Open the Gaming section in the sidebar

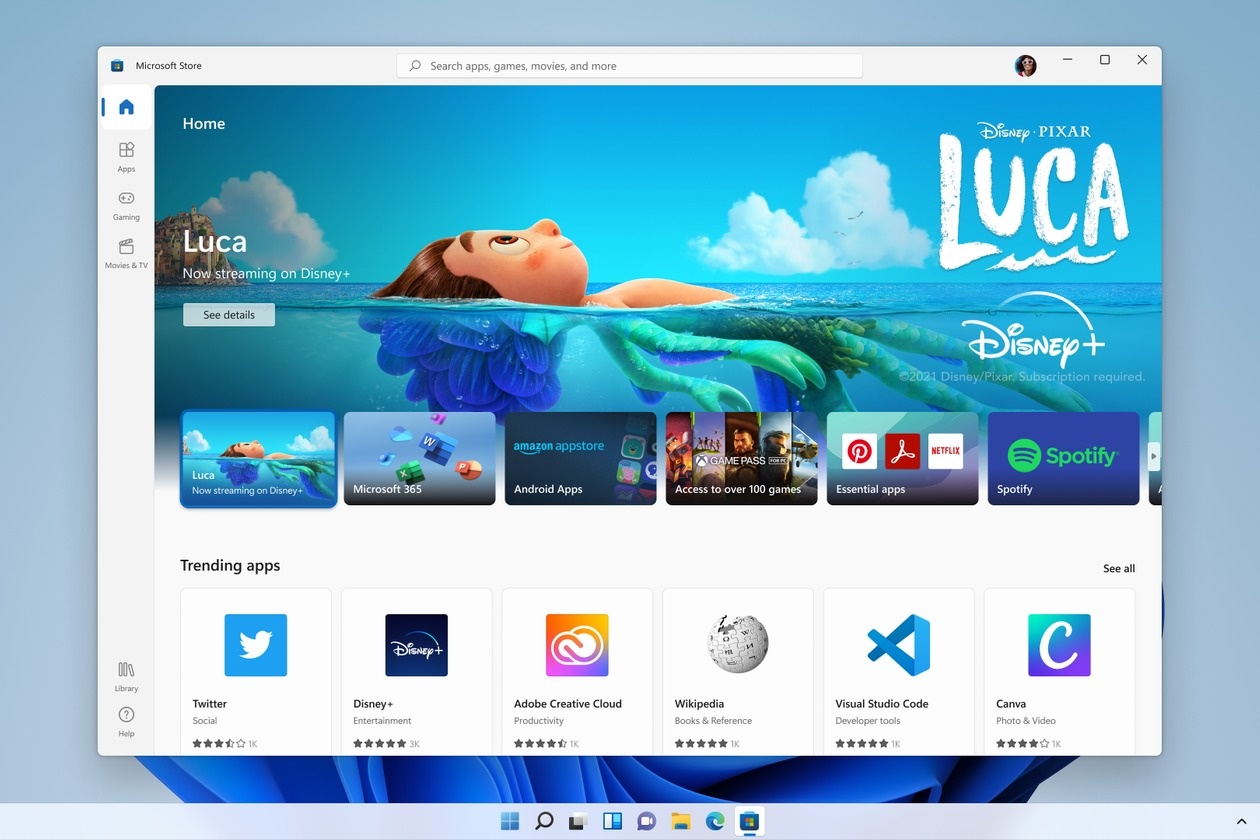pyautogui.click(x=126, y=203)
